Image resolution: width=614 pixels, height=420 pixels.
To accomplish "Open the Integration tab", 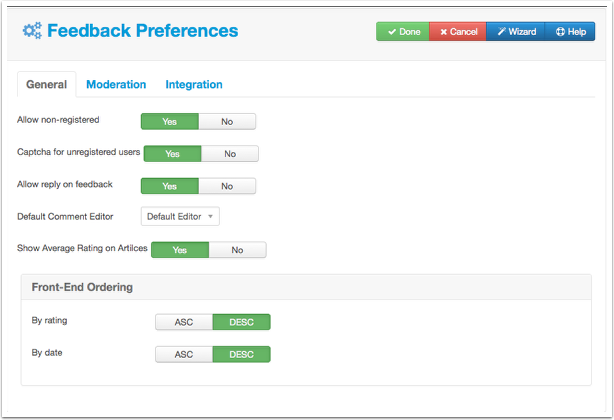I will (194, 85).
